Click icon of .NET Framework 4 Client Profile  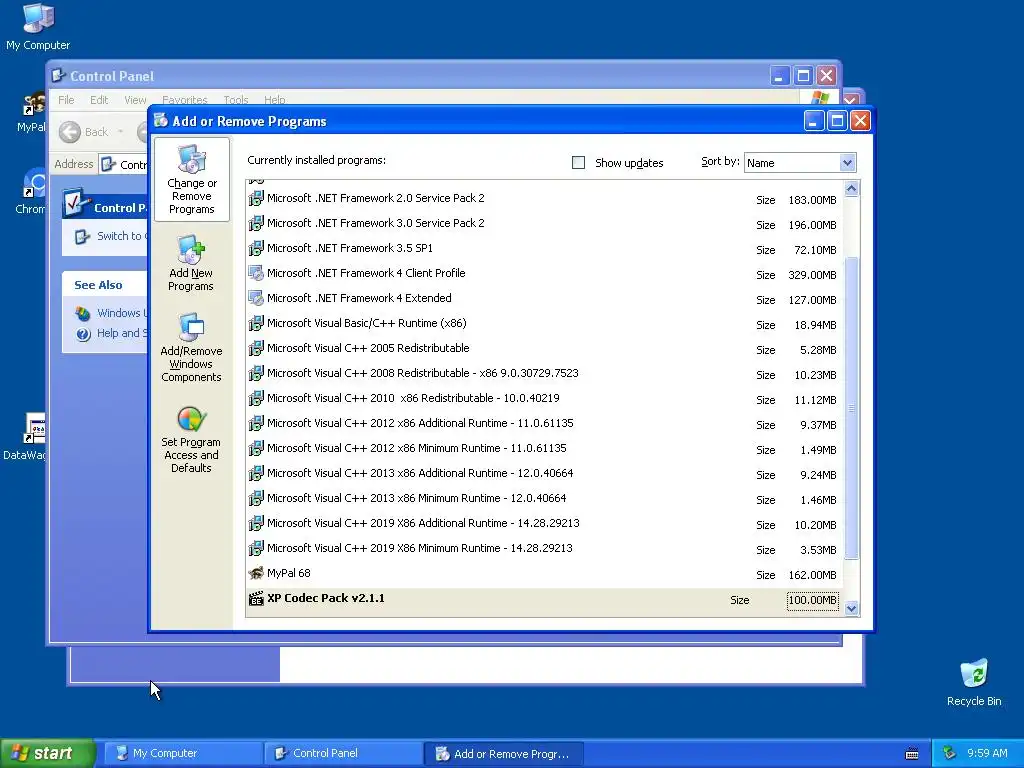(256, 273)
